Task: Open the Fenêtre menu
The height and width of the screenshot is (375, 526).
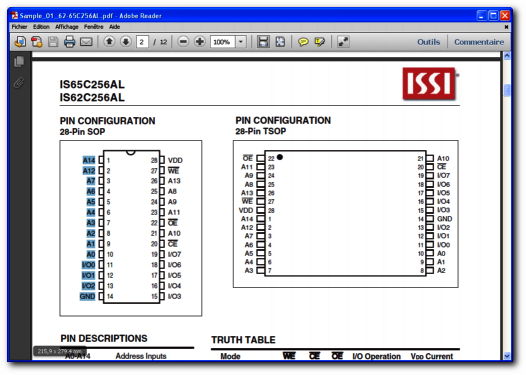Action: 94,27
